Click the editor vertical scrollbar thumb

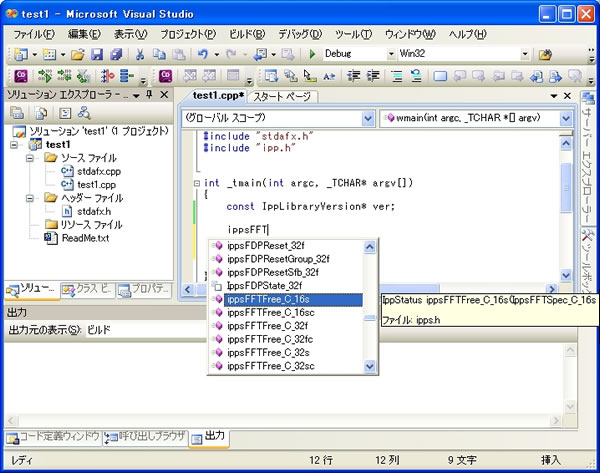pyautogui.click(x=566, y=188)
